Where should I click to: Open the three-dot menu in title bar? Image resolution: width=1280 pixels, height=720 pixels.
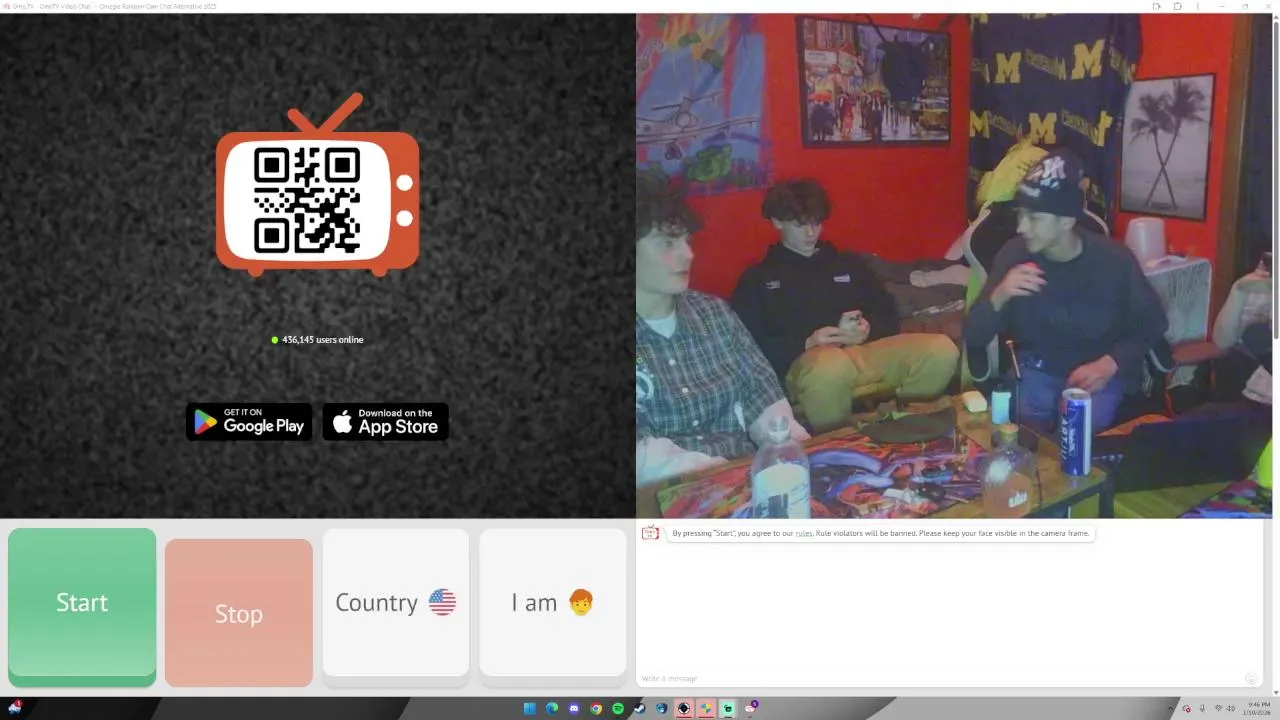point(1198,6)
